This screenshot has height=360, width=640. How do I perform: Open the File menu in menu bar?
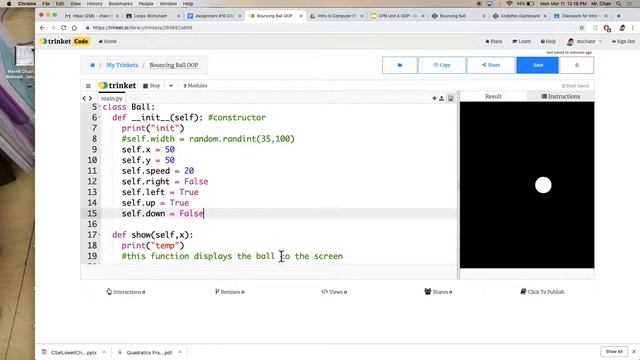(x=46, y=4)
